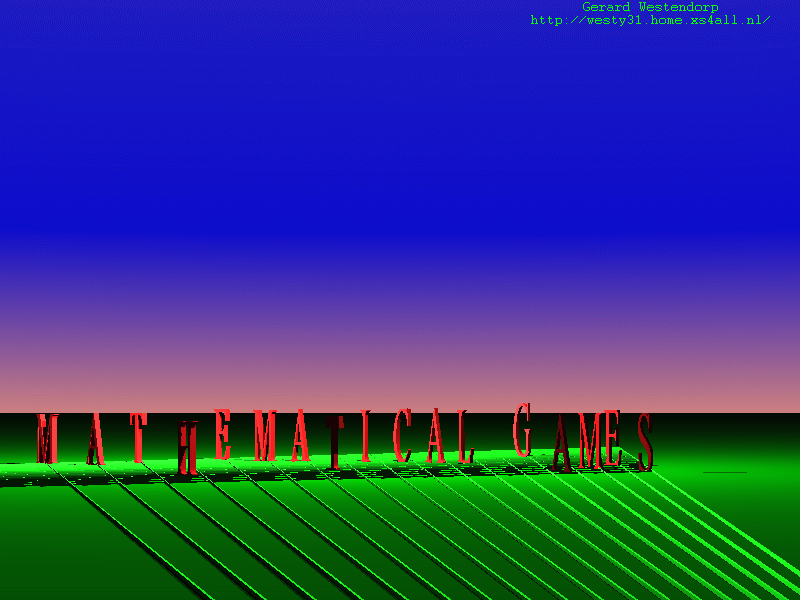Click the Gerard Westendorp author name
Screen dimensions: 800x600
click(x=650, y=7)
